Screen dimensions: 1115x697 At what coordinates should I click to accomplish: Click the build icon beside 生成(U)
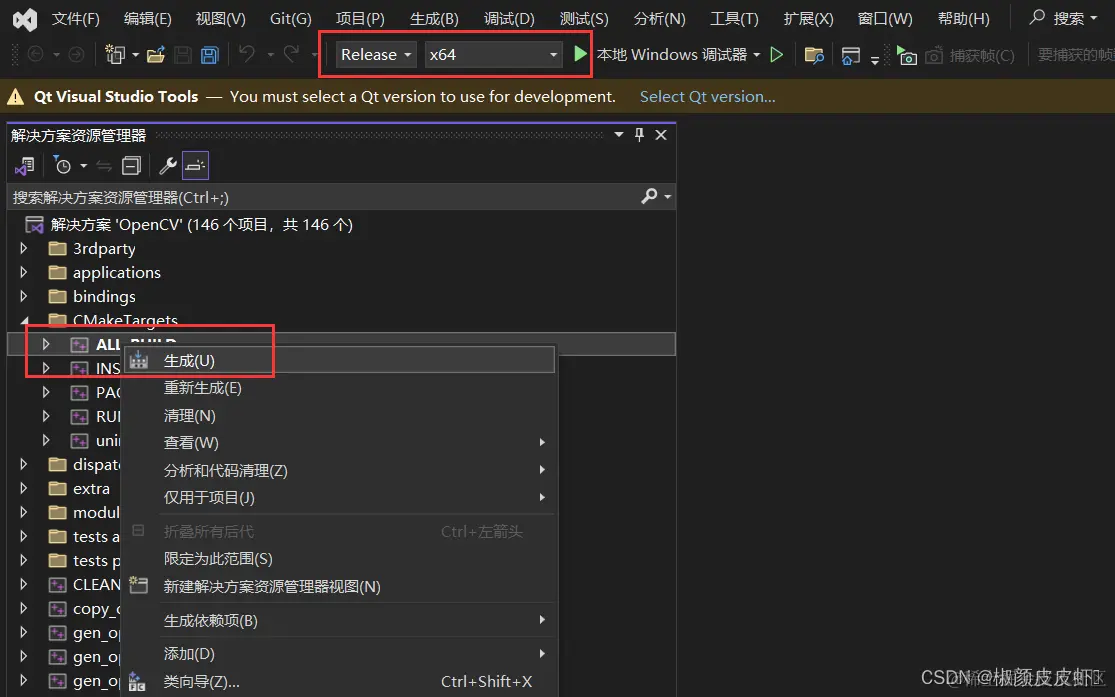click(139, 361)
